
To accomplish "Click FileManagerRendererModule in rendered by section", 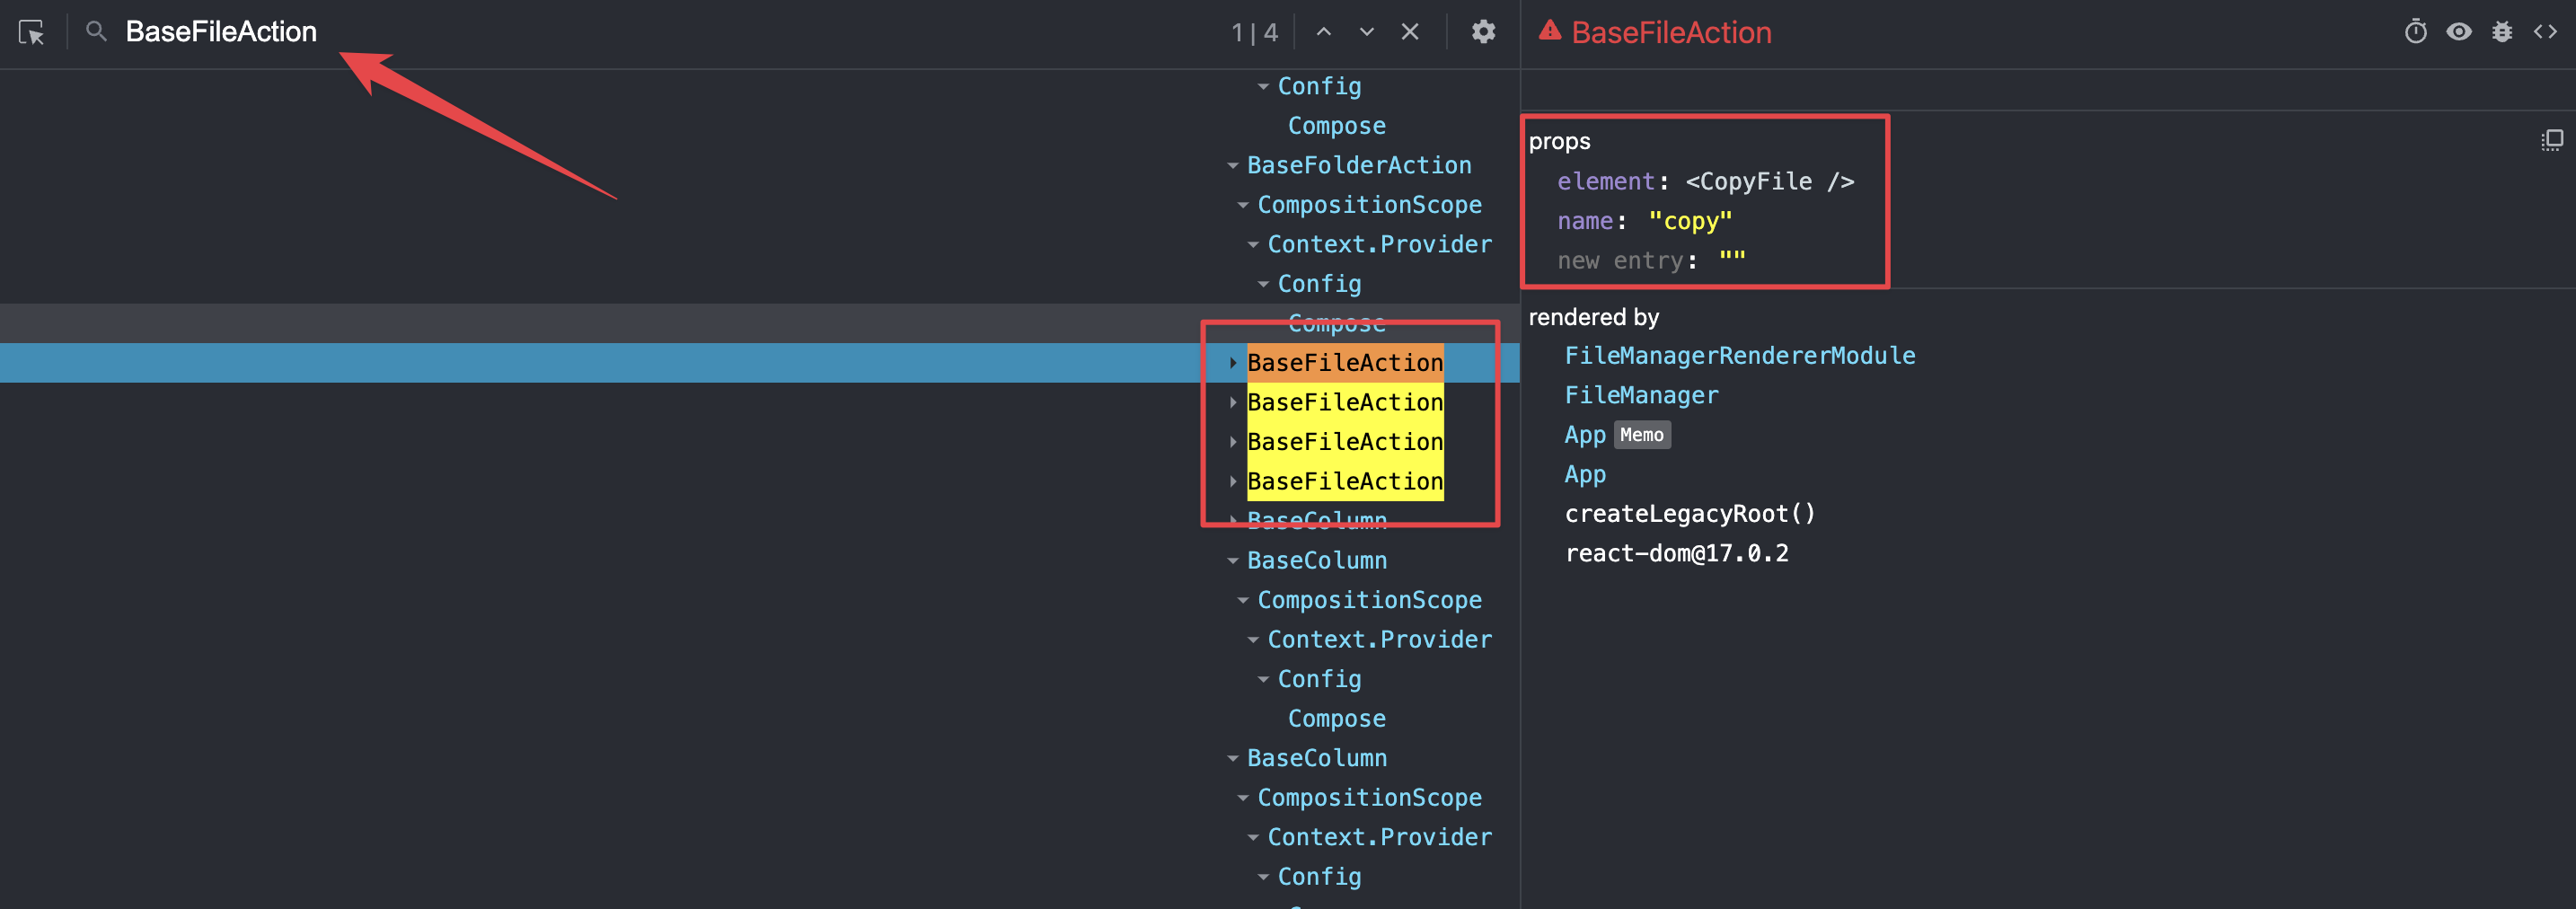I will tap(1740, 355).
